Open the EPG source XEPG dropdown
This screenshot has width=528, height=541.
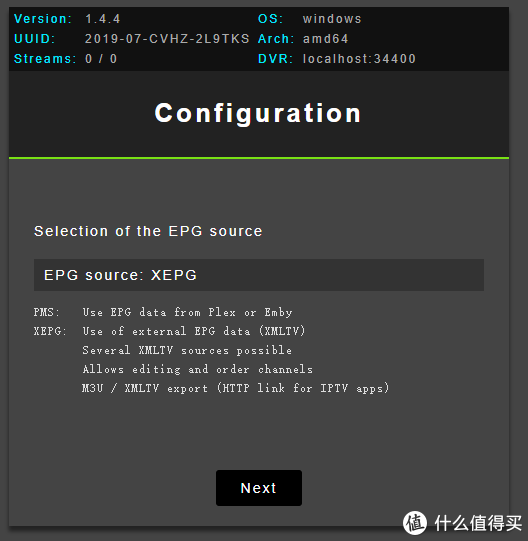coord(258,275)
